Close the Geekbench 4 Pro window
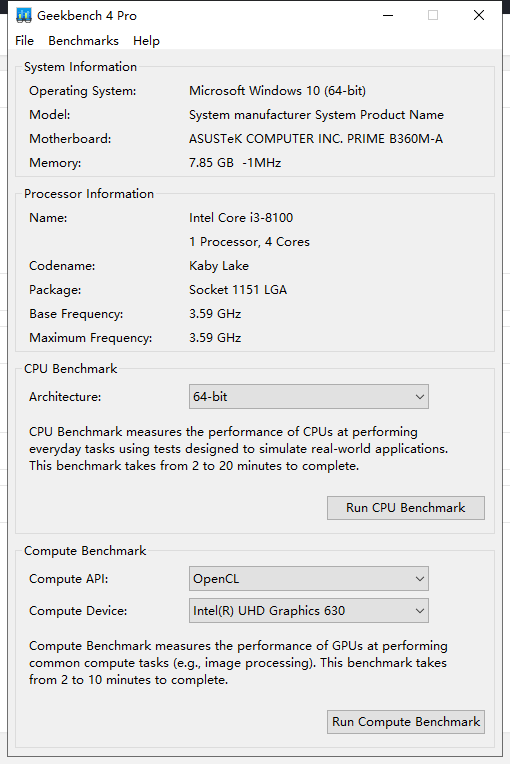Image resolution: width=510 pixels, height=764 pixels. [479, 16]
